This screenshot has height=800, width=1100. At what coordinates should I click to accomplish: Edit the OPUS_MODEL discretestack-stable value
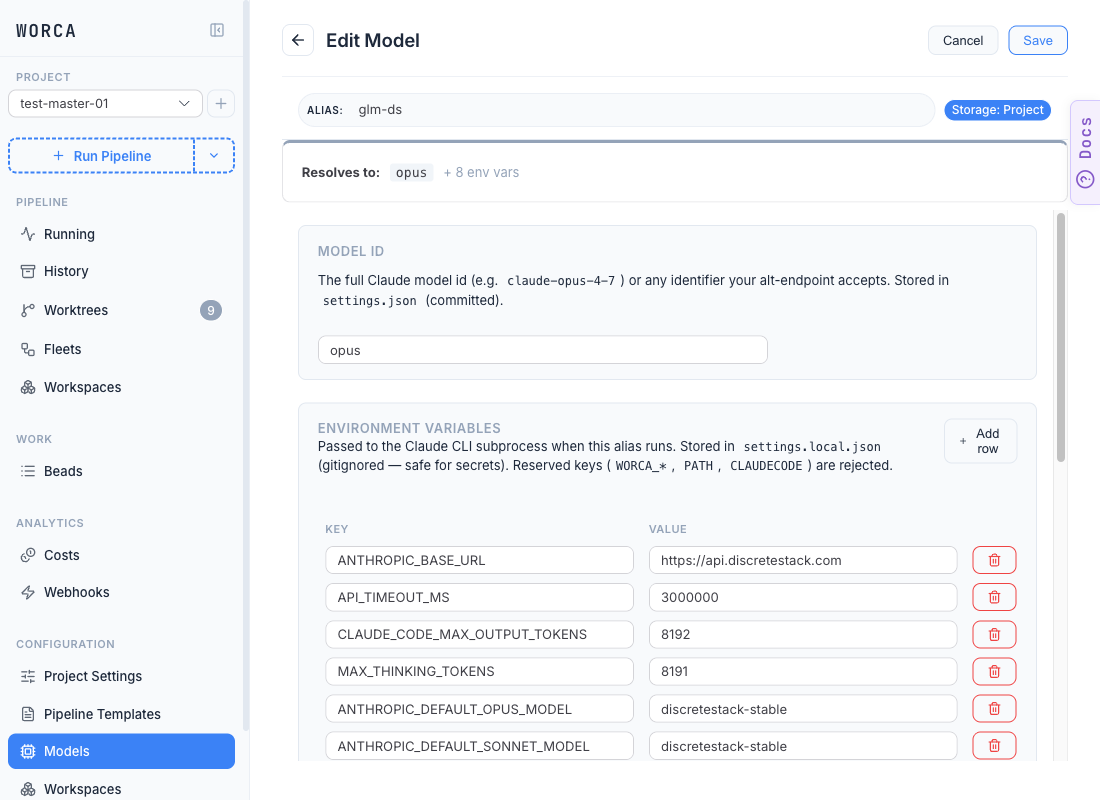click(803, 709)
